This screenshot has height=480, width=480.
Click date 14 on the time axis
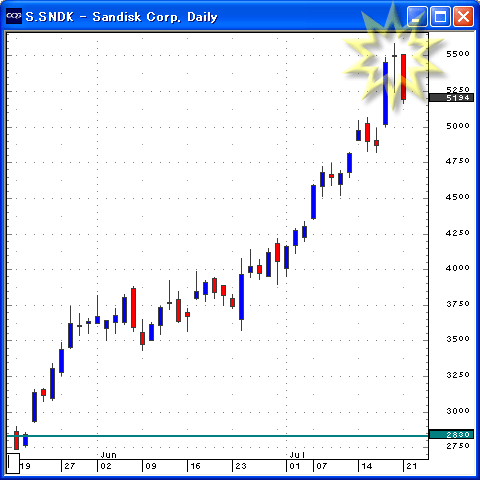[x=367, y=466]
